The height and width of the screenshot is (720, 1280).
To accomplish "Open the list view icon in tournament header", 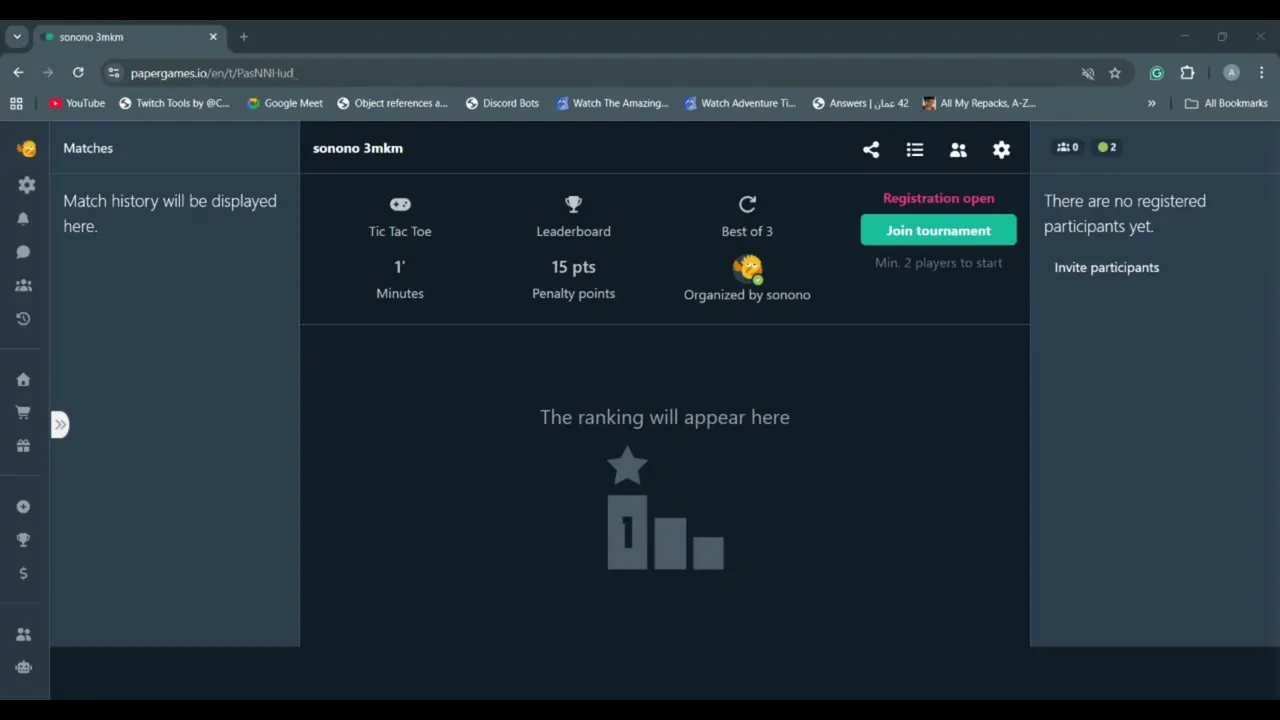I will 915,150.
